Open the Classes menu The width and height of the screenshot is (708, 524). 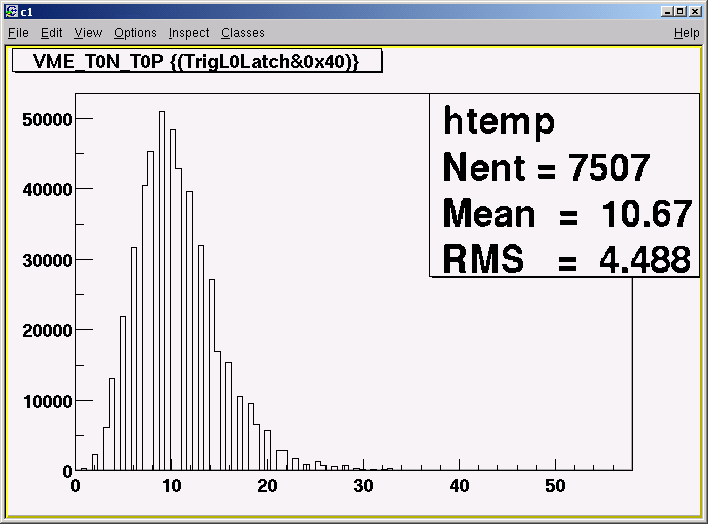coord(243,33)
